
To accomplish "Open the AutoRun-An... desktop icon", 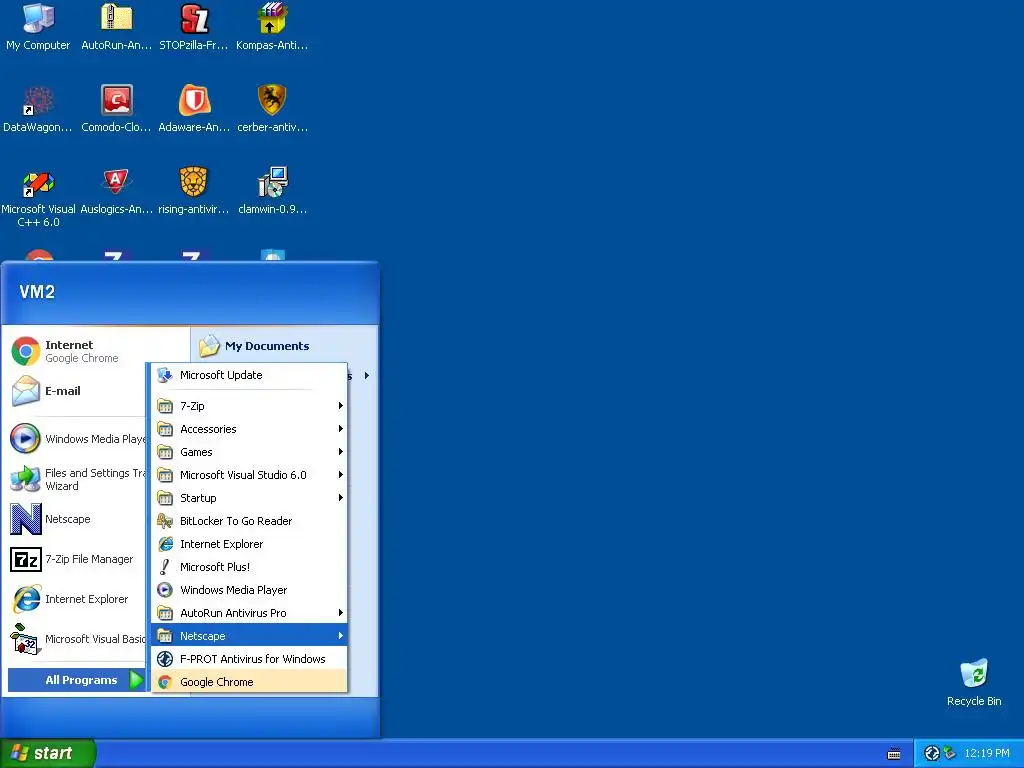I will coord(116,27).
